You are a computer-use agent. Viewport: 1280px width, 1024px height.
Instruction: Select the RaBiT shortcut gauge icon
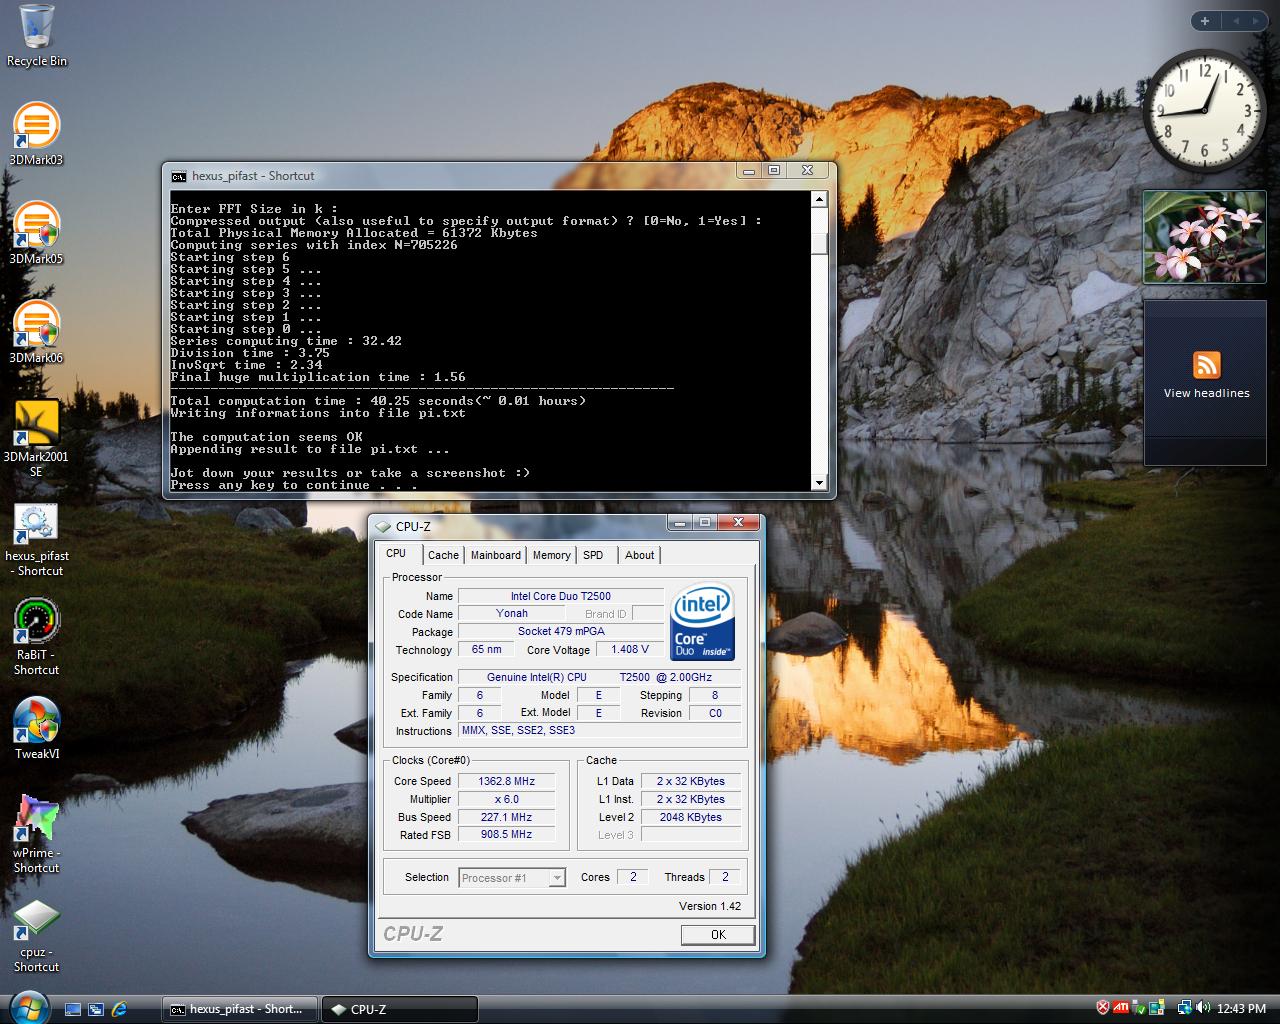36,622
